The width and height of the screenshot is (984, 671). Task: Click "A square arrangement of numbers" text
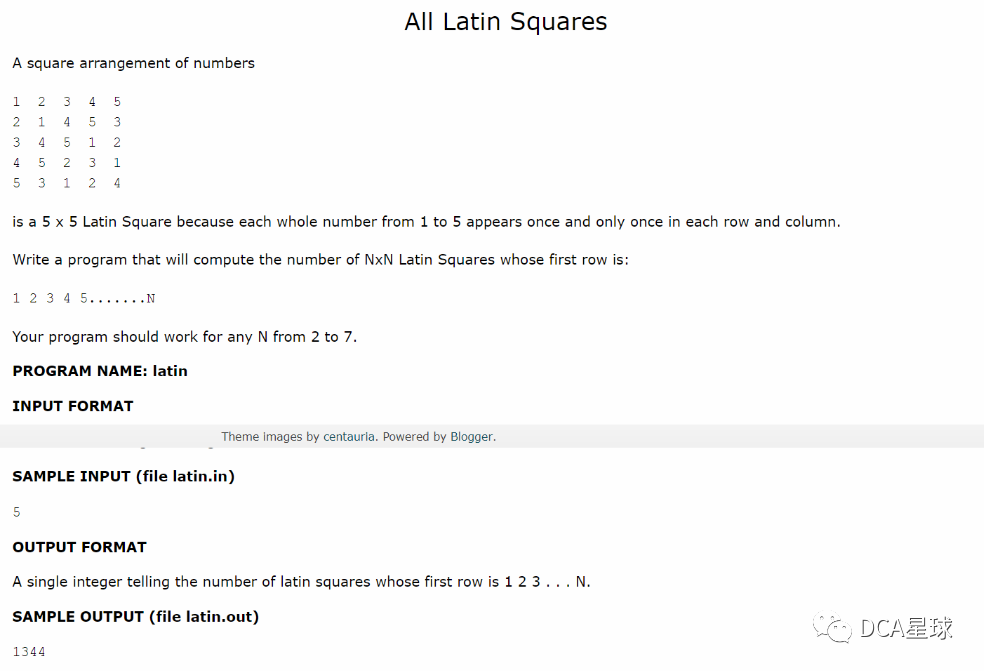[x=133, y=63]
